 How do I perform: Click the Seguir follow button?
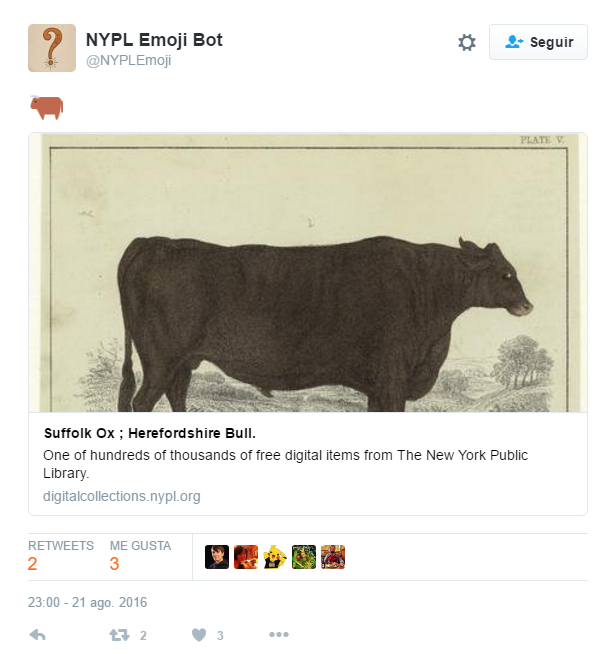(x=538, y=42)
